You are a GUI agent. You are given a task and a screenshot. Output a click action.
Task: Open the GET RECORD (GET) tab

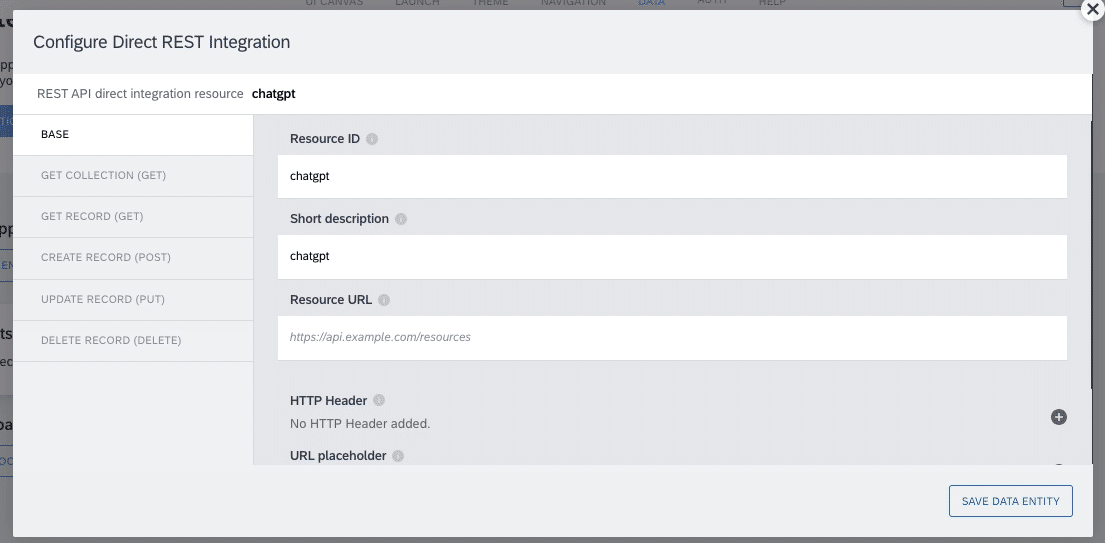(133, 216)
